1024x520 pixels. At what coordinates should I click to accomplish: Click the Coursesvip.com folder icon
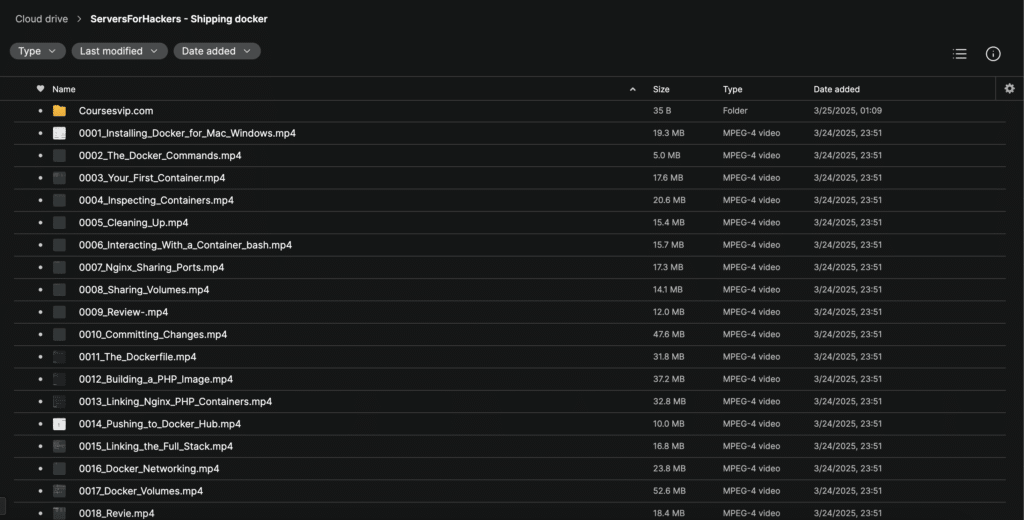pyautogui.click(x=59, y=111)
